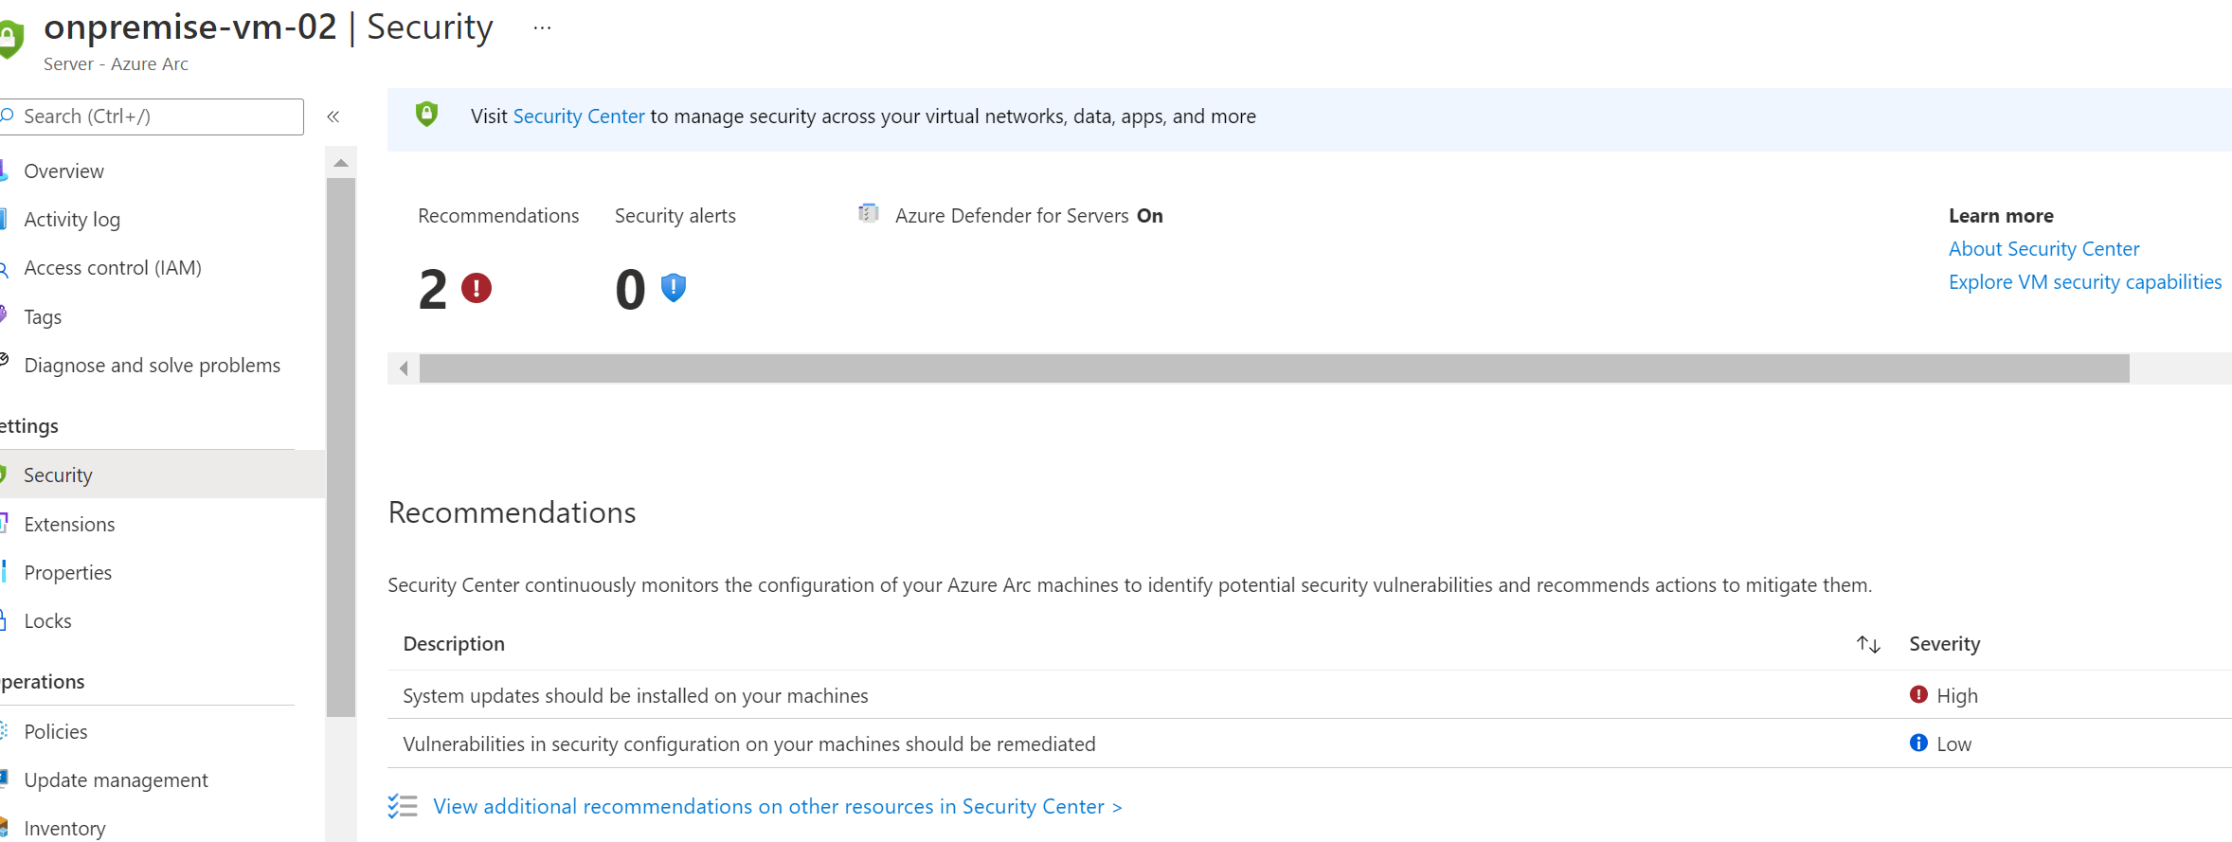Click the Security alerts count 0
This screenshot has height=842, width=2232.
tap(630, 290)
